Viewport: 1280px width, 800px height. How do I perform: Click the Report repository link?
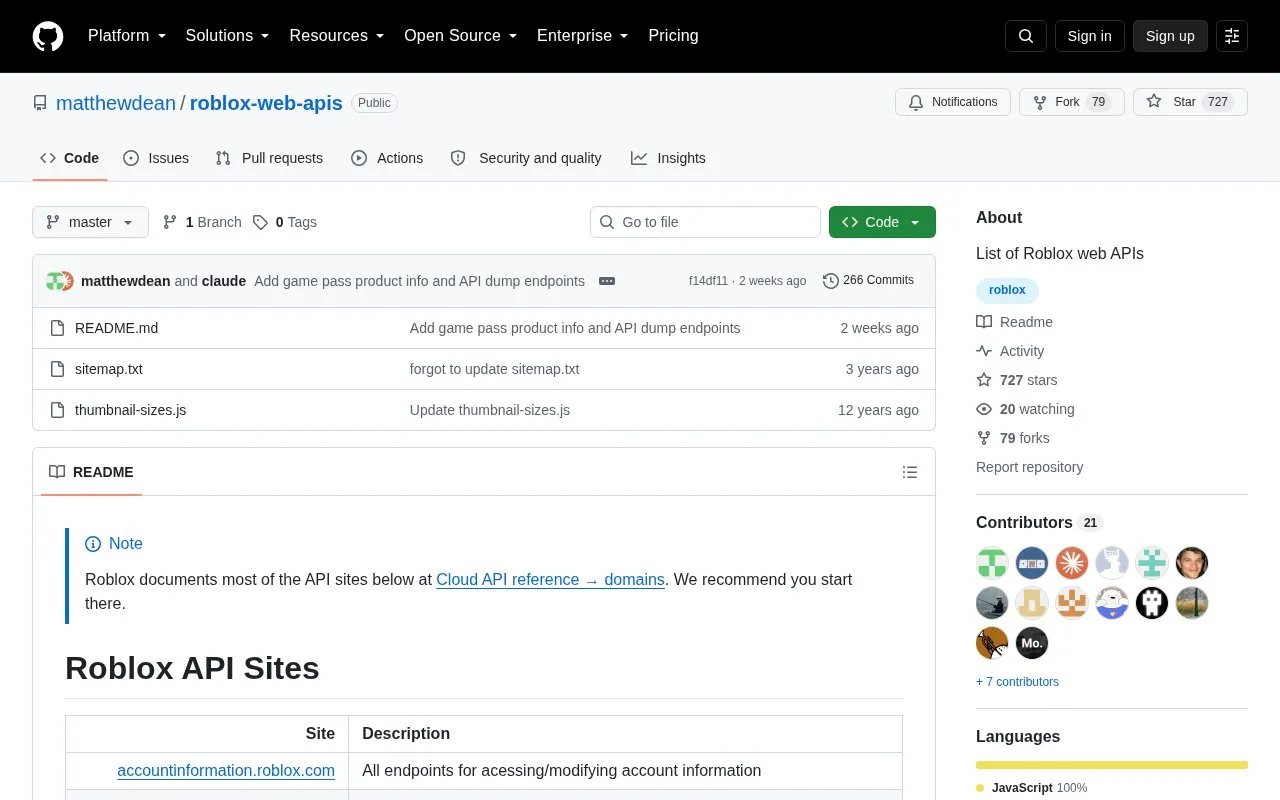[1029, 467]
